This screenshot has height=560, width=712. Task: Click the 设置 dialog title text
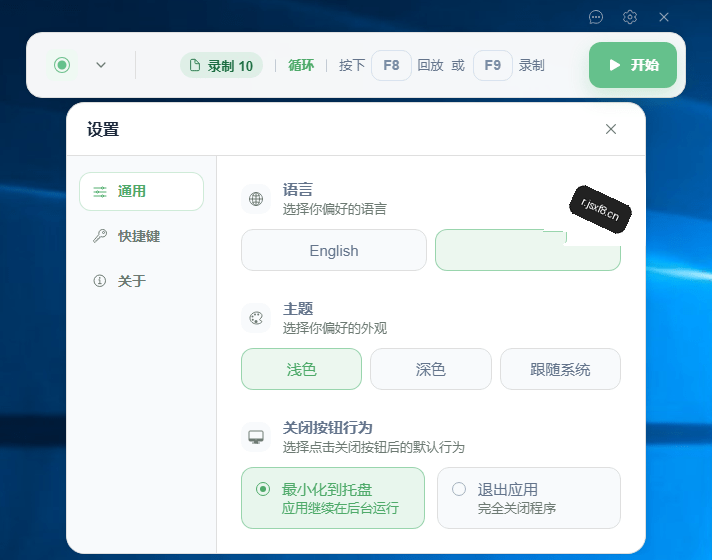103,129
